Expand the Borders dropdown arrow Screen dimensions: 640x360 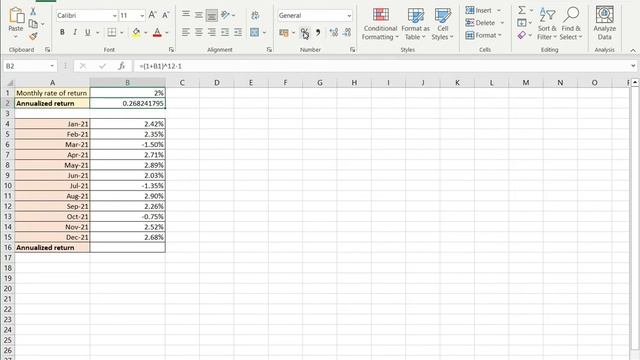122,33
